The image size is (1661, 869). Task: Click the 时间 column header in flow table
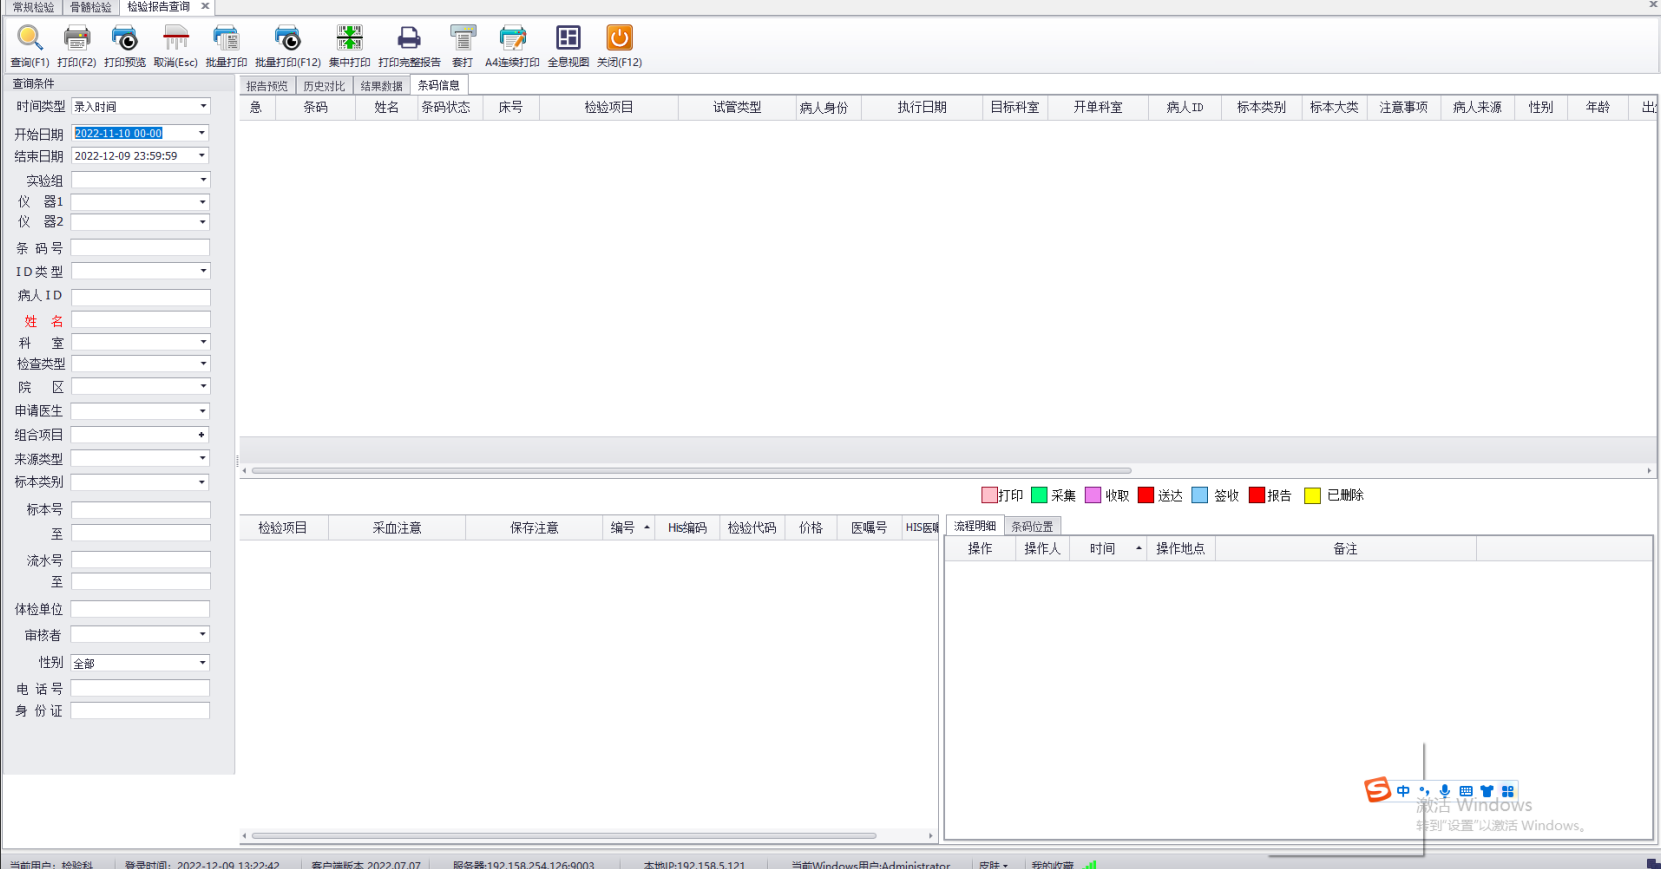click(1108, 548)
